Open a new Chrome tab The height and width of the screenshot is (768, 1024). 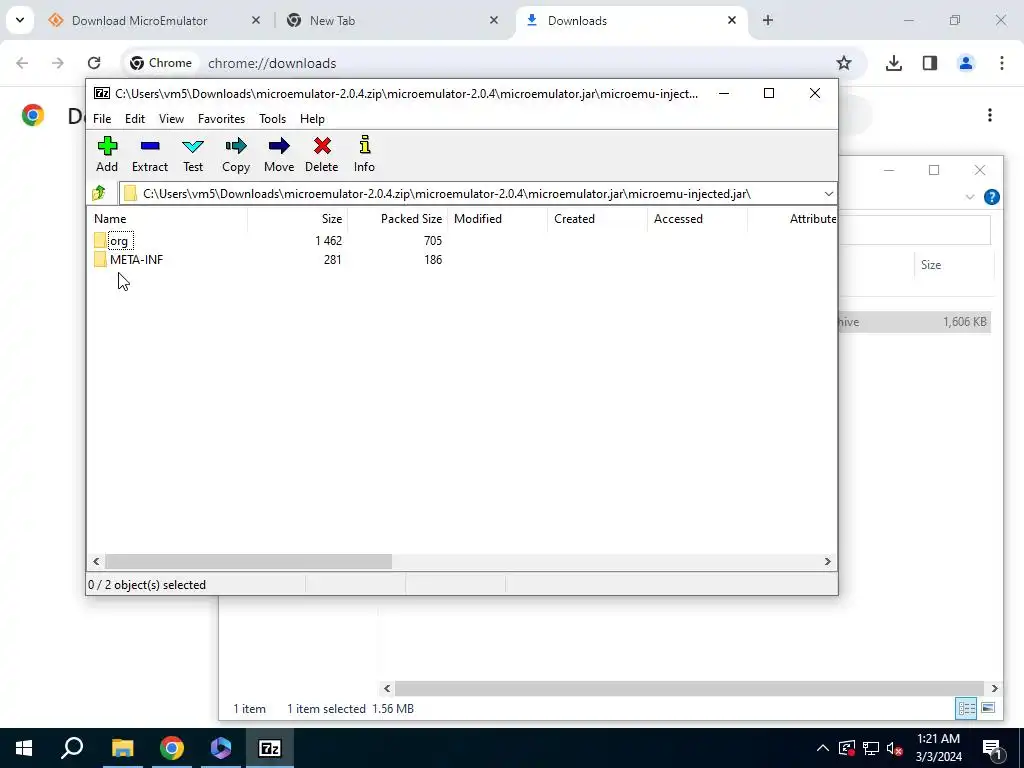tap(768, 21)
